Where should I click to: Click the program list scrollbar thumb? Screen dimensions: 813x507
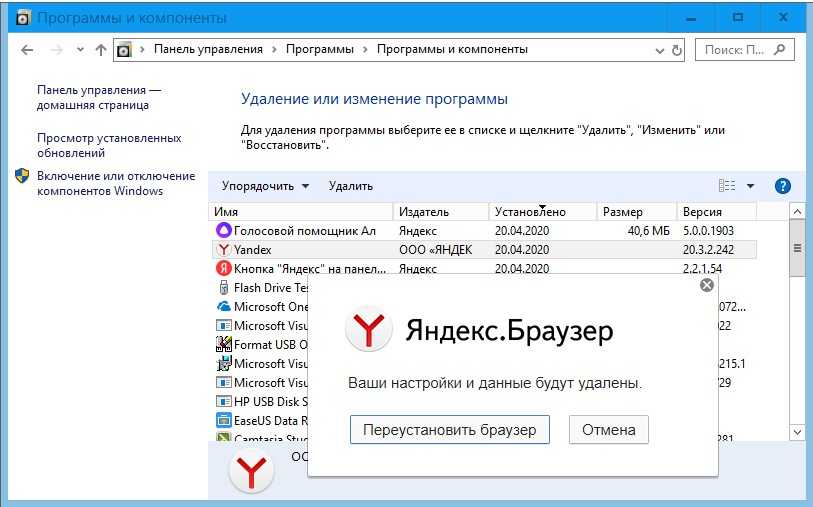(797, 248)
